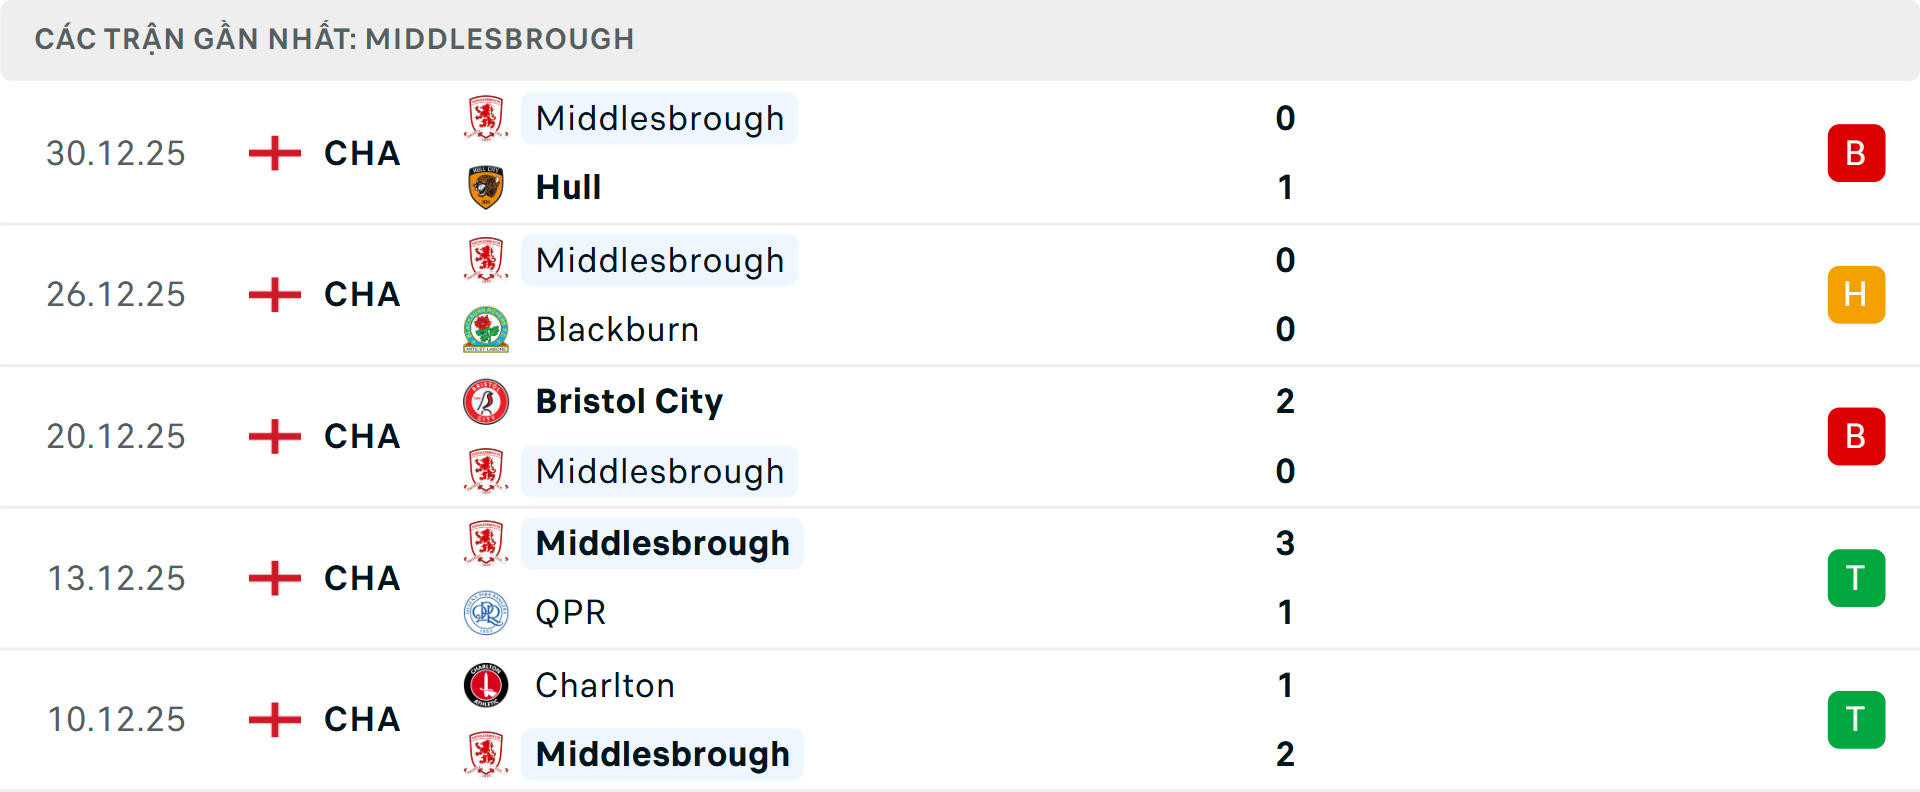Image resolution: width=1920 pixels, height=792 pixels.
Task: Click the Middlesbrough club crest beside Hull match
Action: click(485, 117)
